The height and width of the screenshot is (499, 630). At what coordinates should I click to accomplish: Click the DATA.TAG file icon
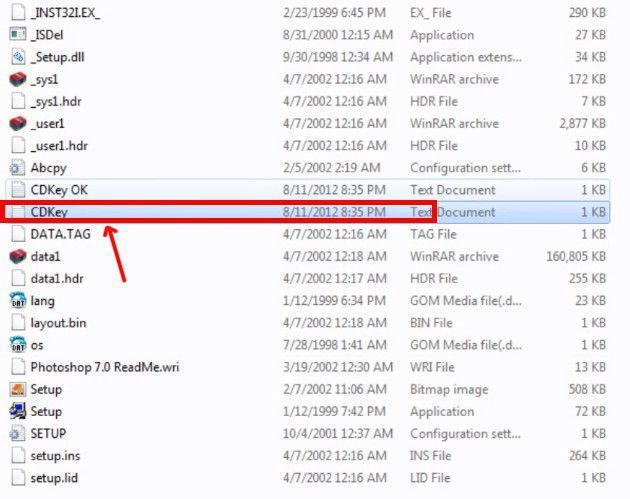18,234
